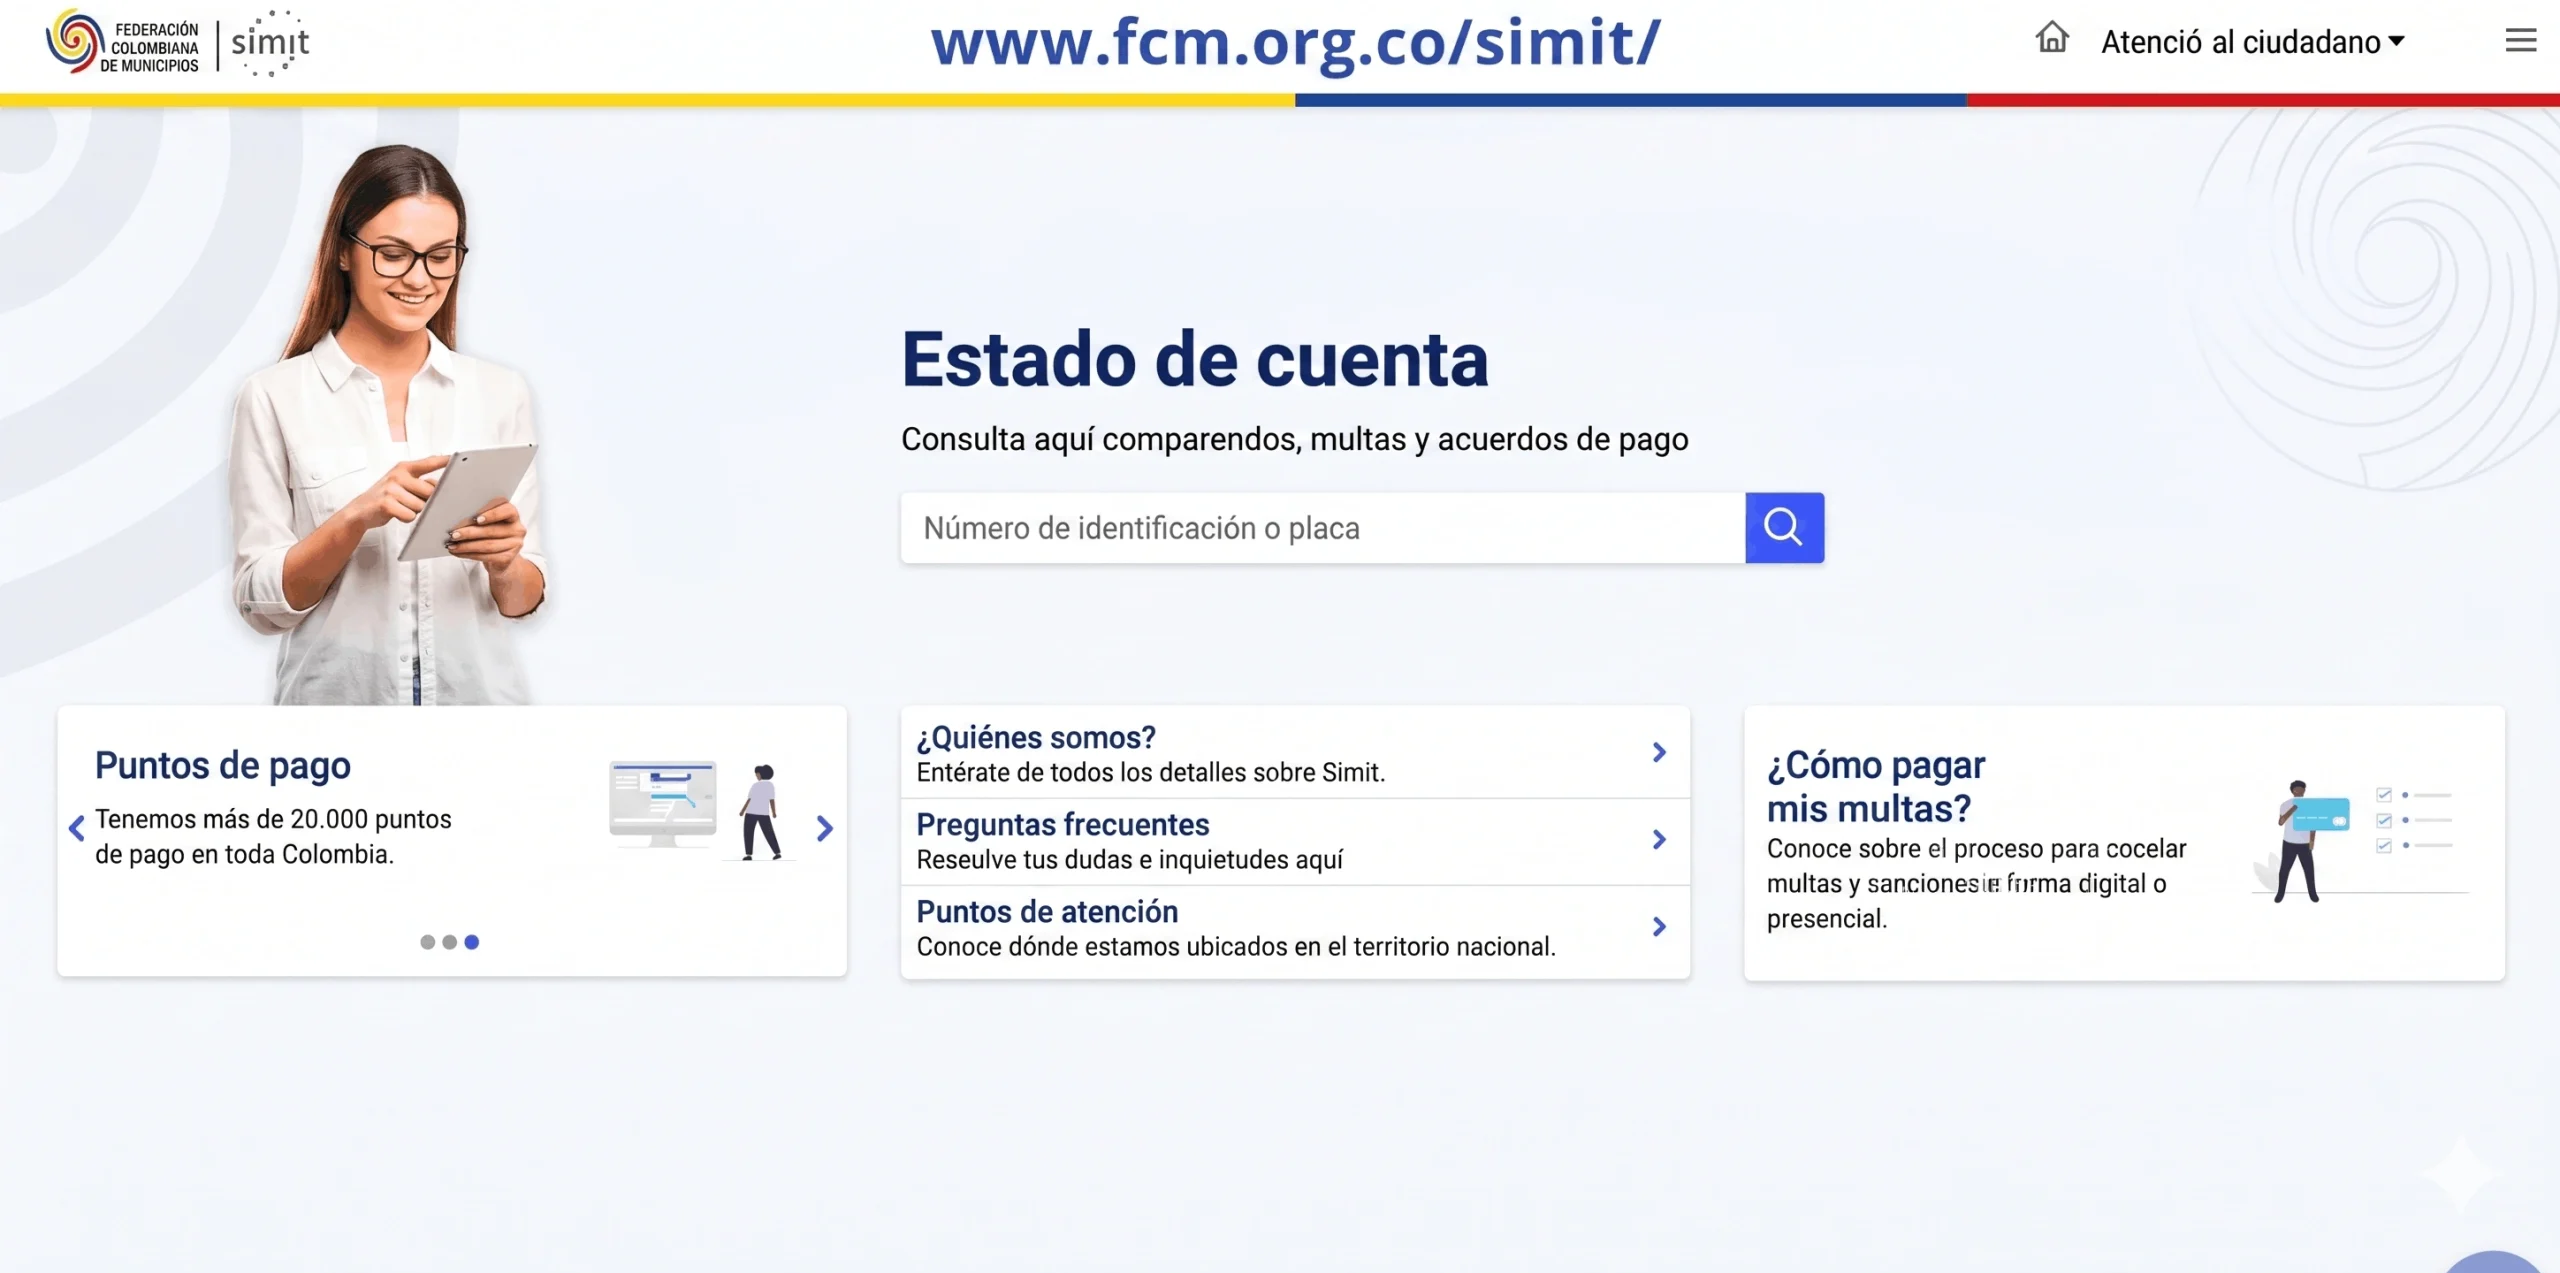This screenshot has height=1273, width=2560.
Task: Click 'Entérate de todos los detalles sobre Simit.'
Action: [x=1151, y=773]
